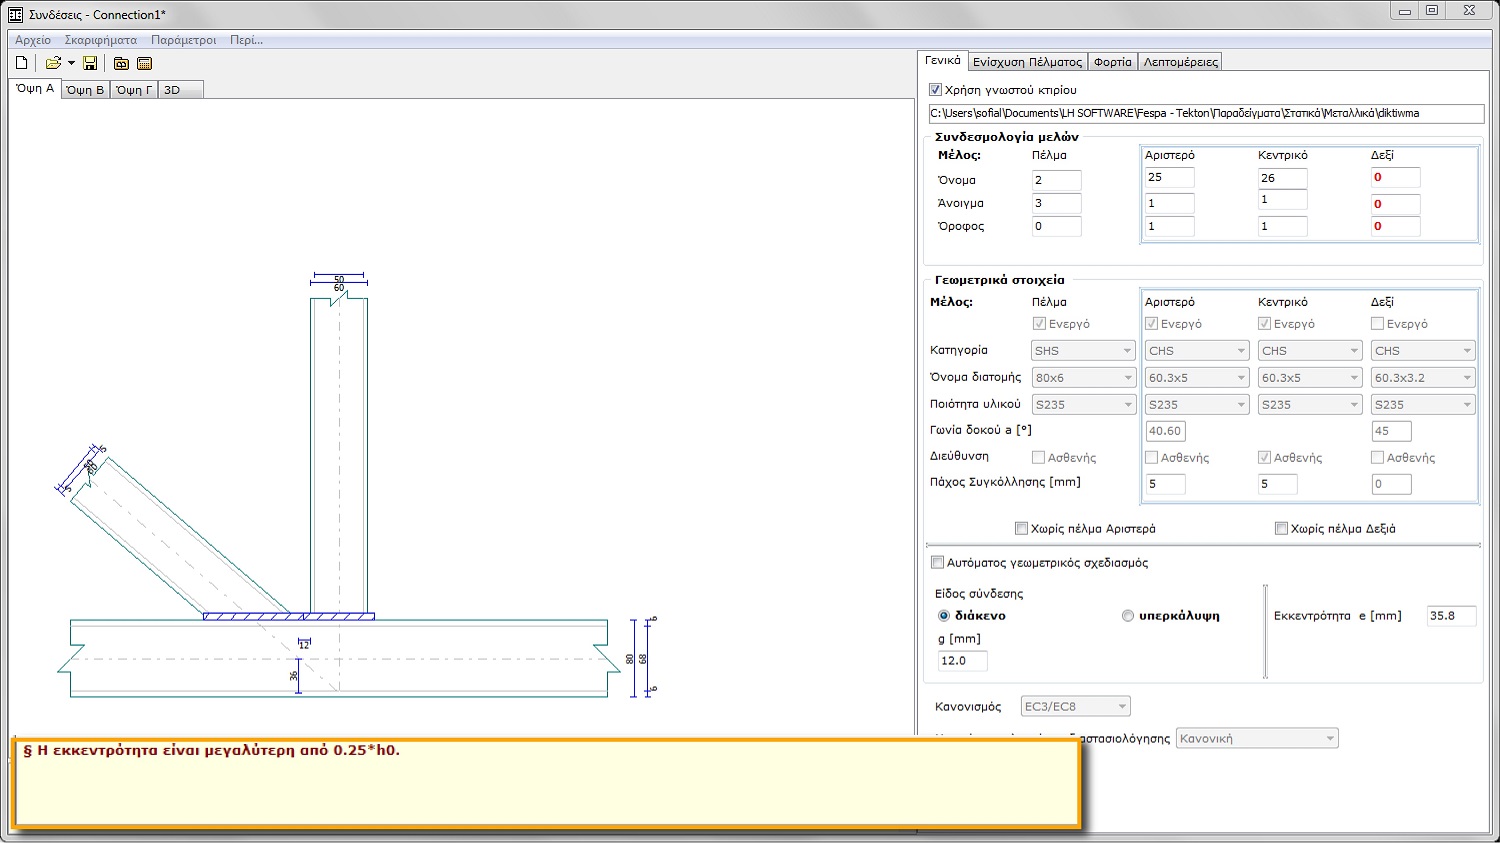Click the building file path field
Image resolution: width=1500 pixels, height=843 pixels.
click(x=1205, y=113)
